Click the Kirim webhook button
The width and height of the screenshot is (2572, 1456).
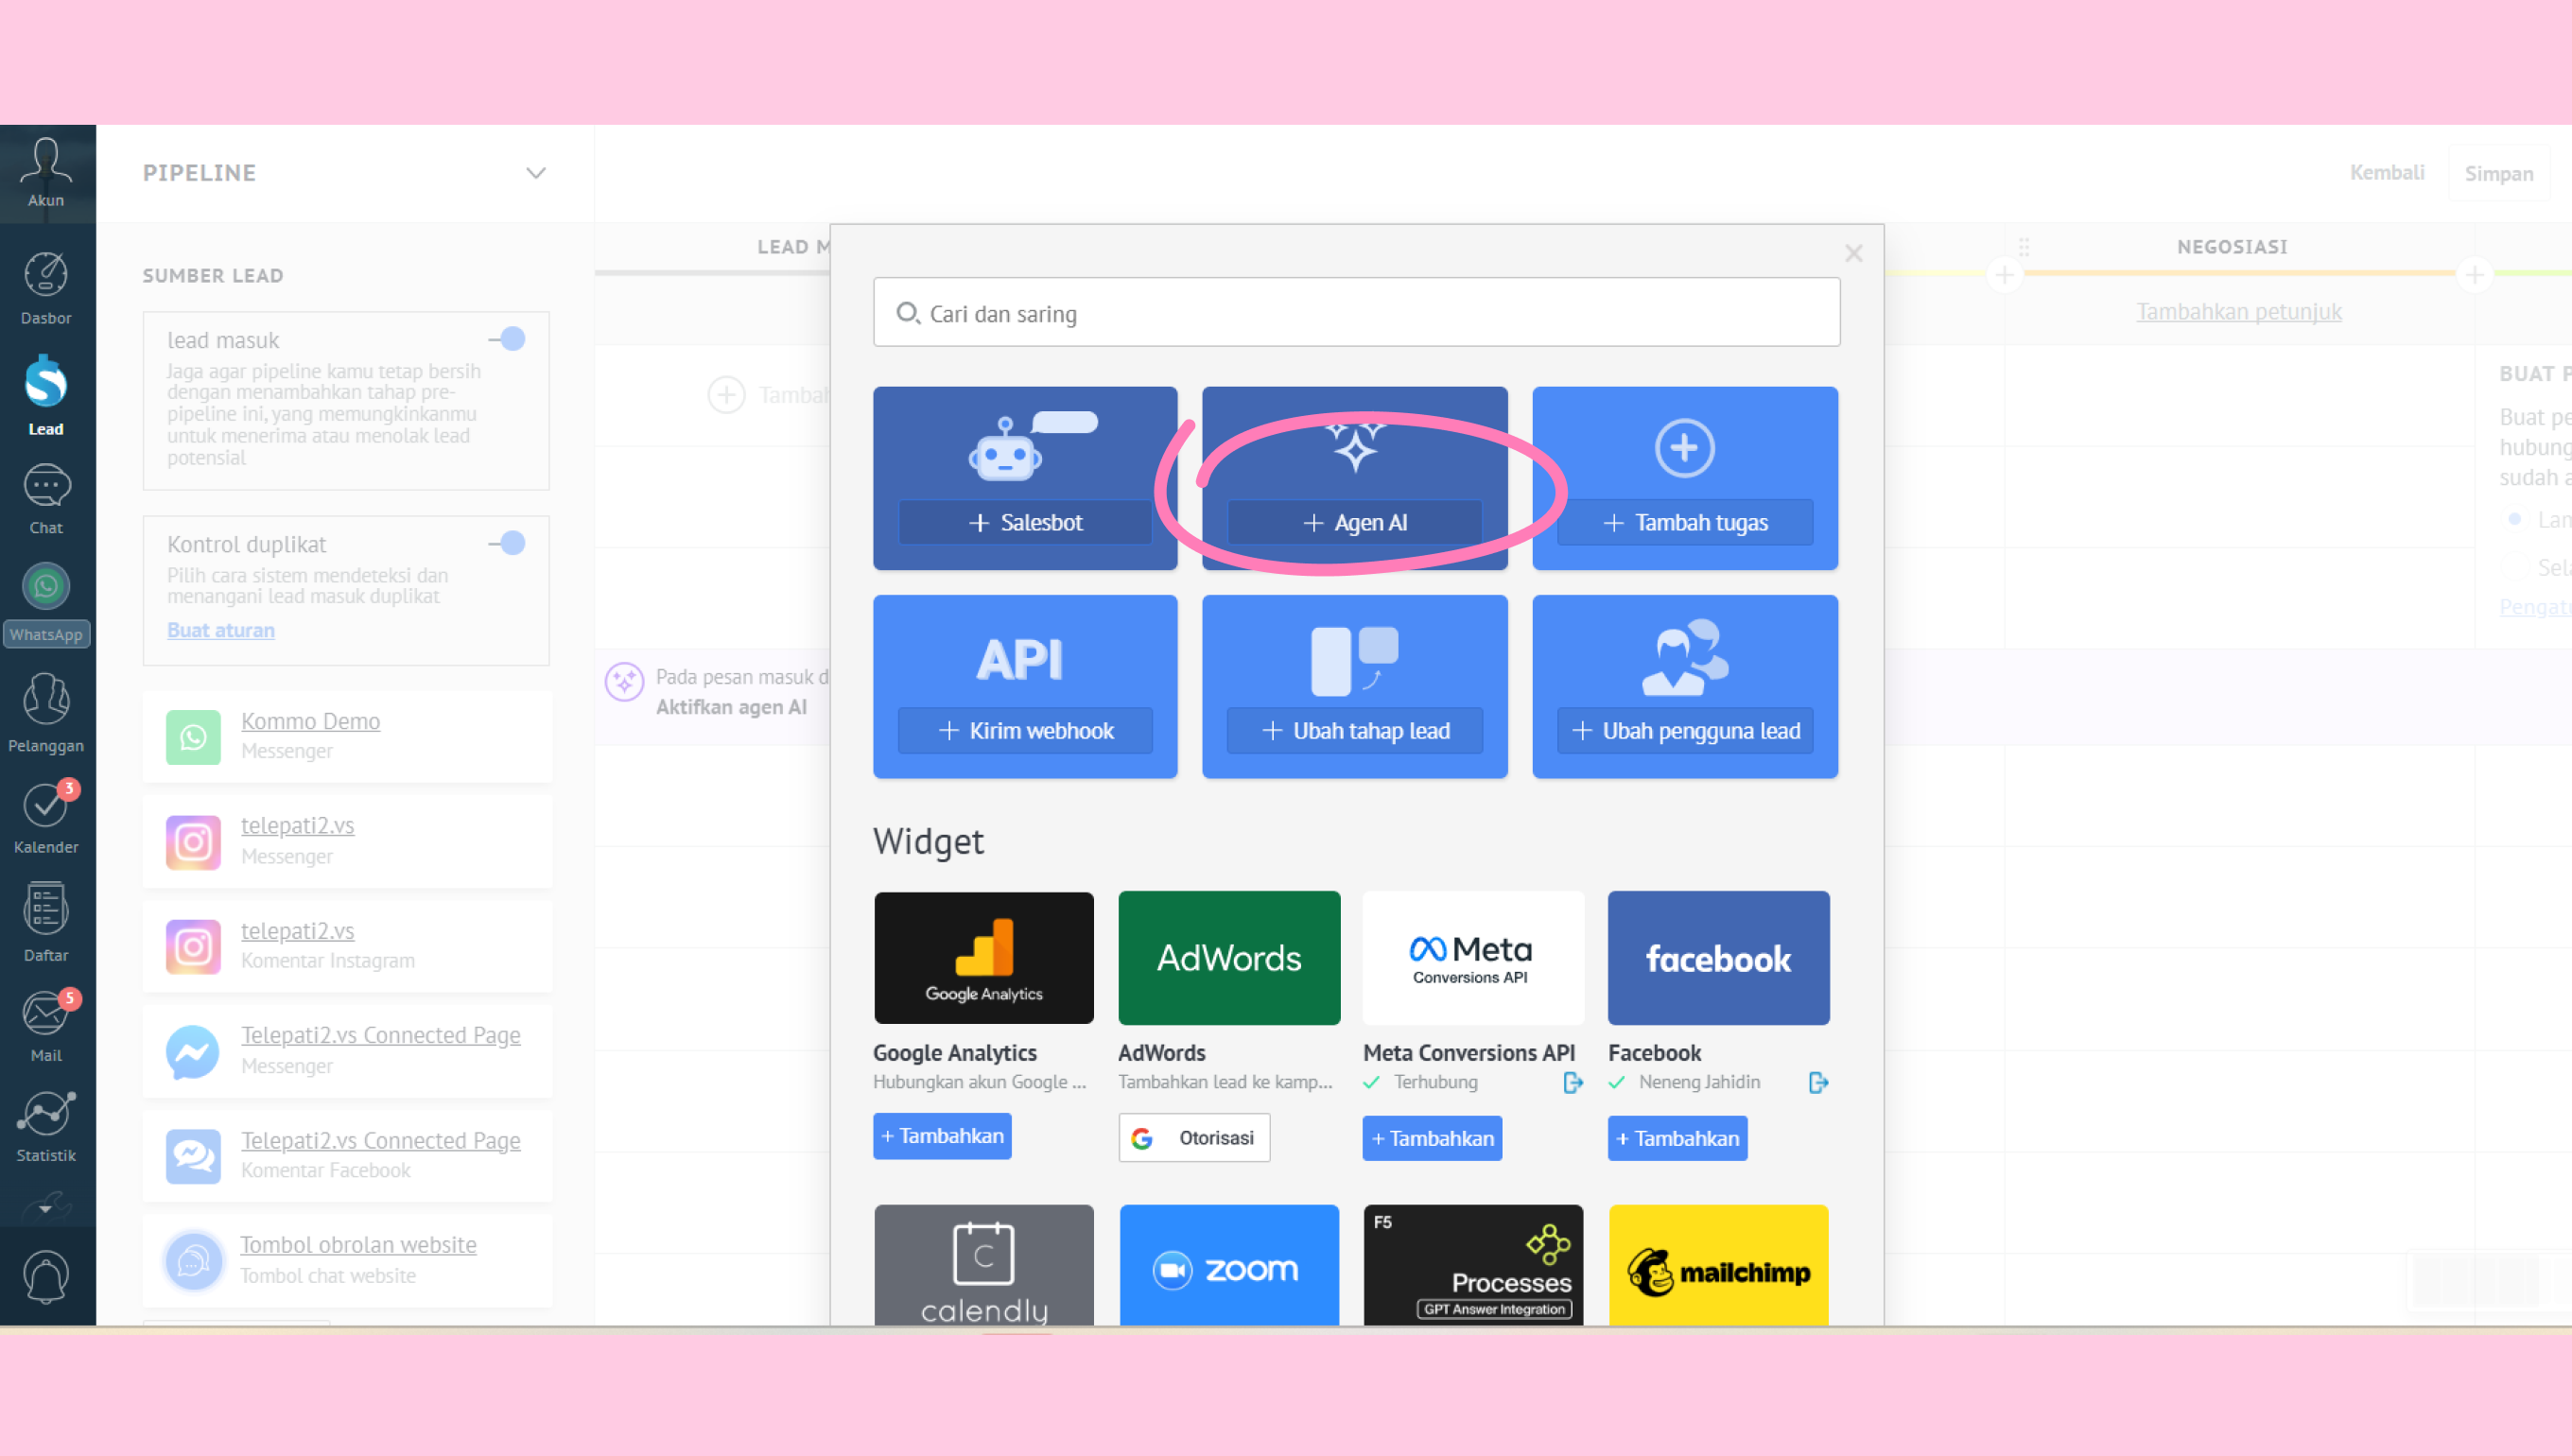pyautogui.click(x=1025, y=730)
